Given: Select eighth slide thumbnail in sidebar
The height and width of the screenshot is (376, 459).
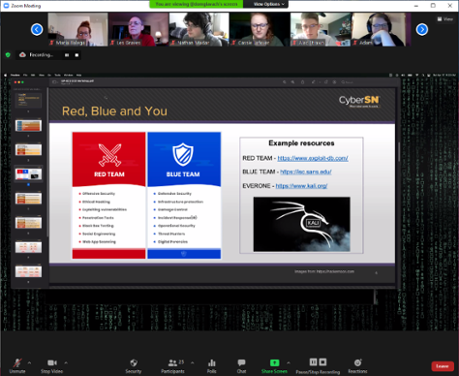Looking at the screenshot, I should click(x=28, y=271).
